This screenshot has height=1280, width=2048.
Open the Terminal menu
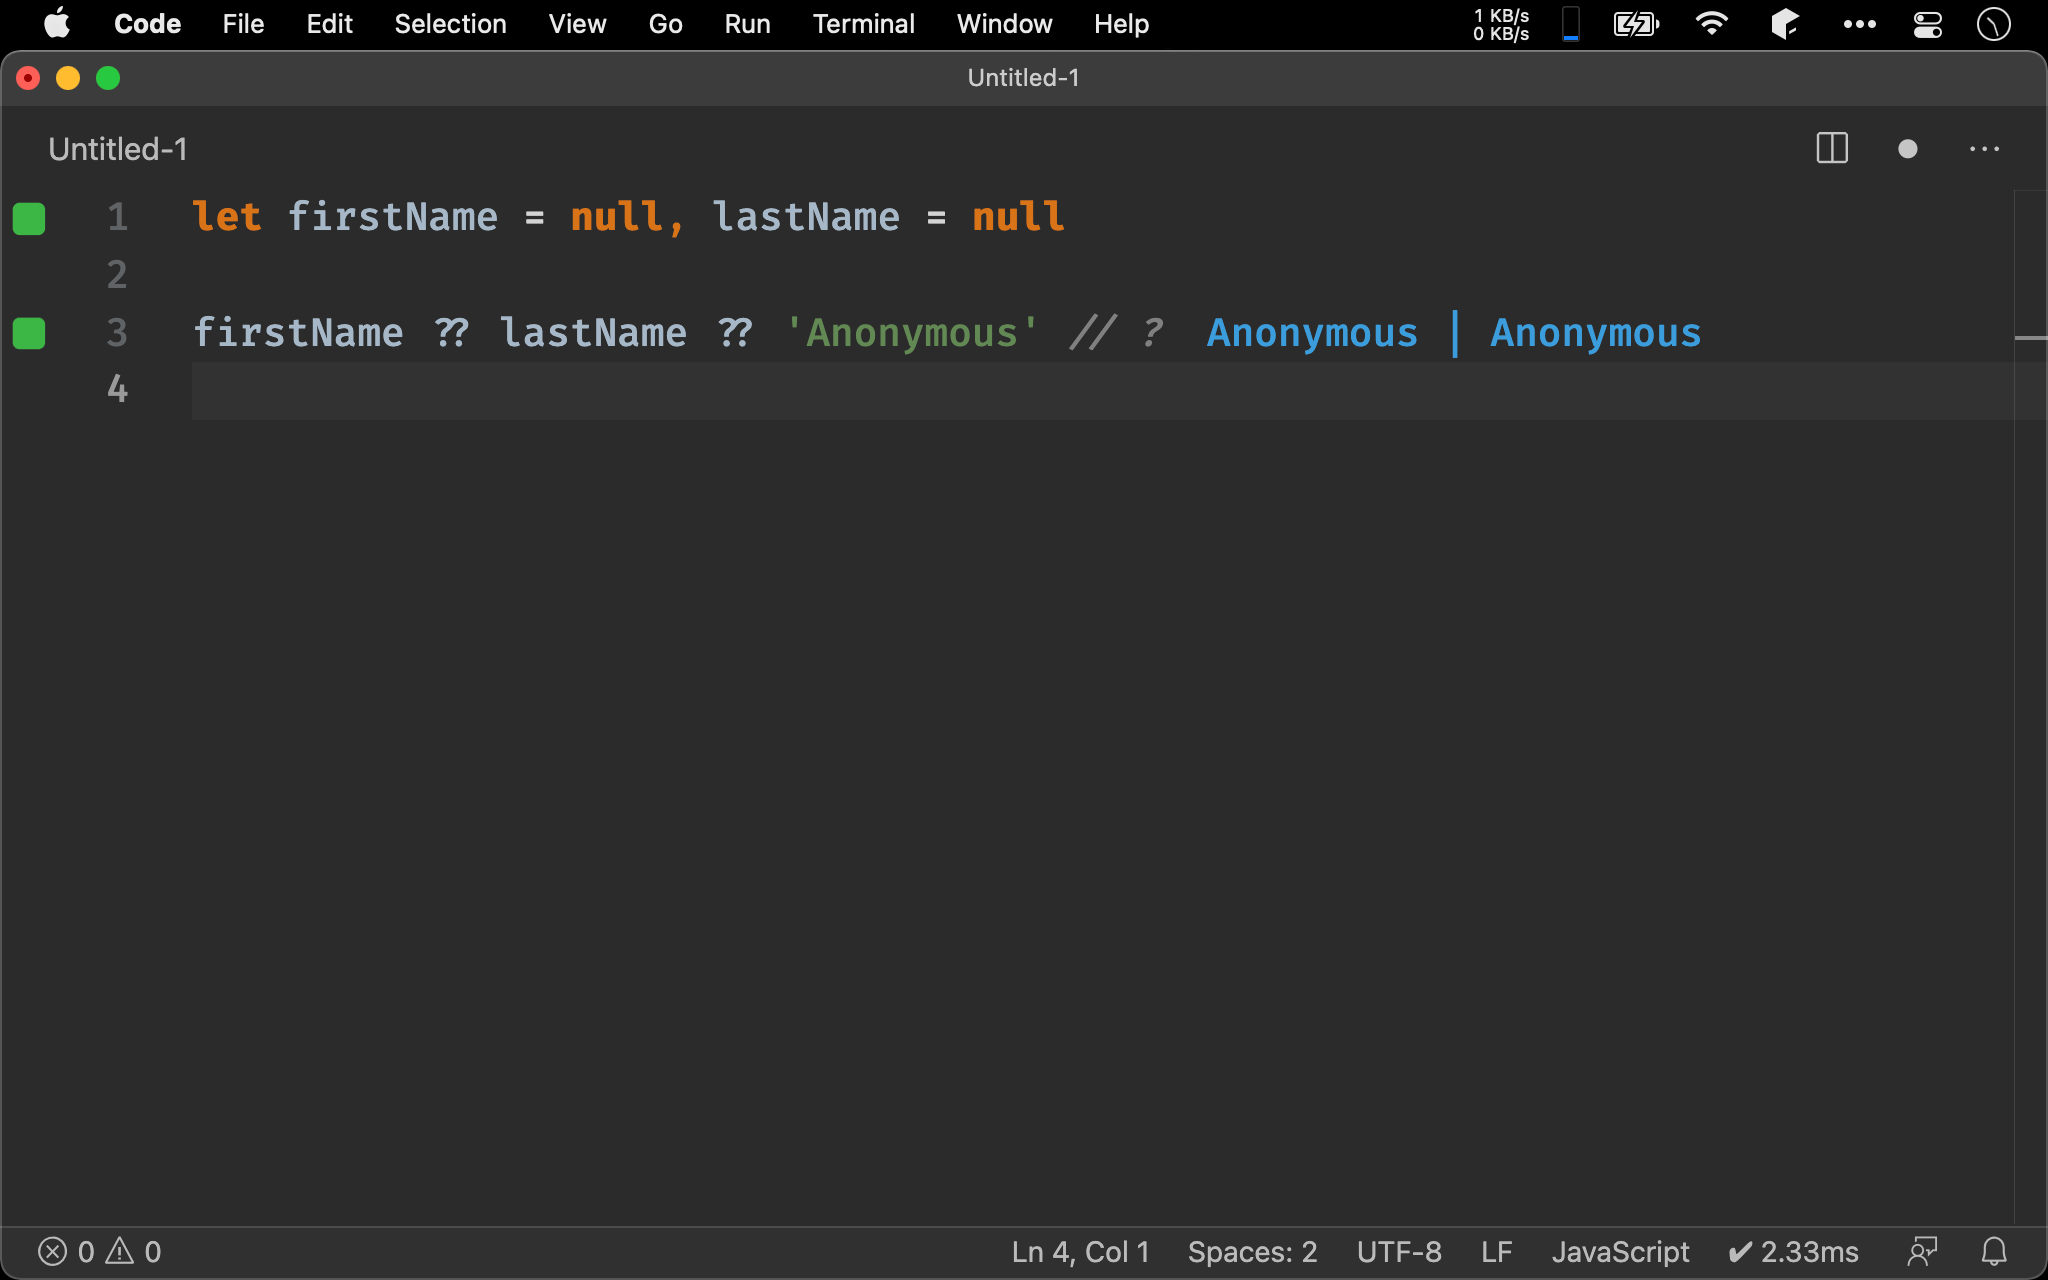[861, 24]
